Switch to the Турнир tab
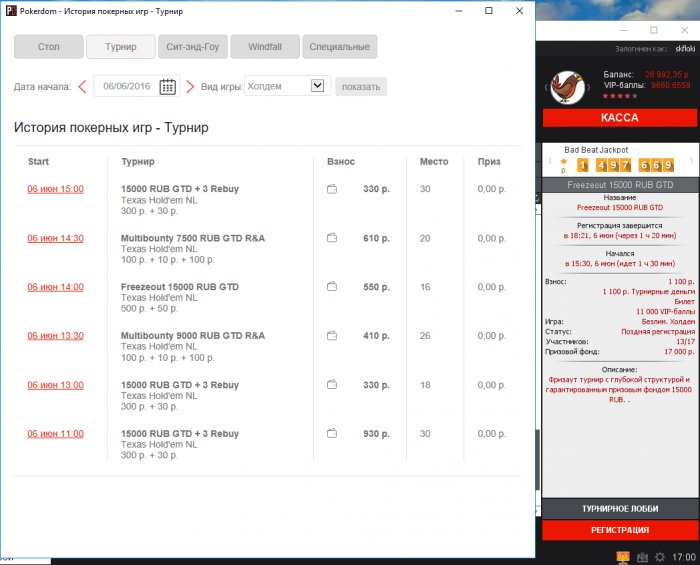The image size is (700, 565). coord(121,47)
